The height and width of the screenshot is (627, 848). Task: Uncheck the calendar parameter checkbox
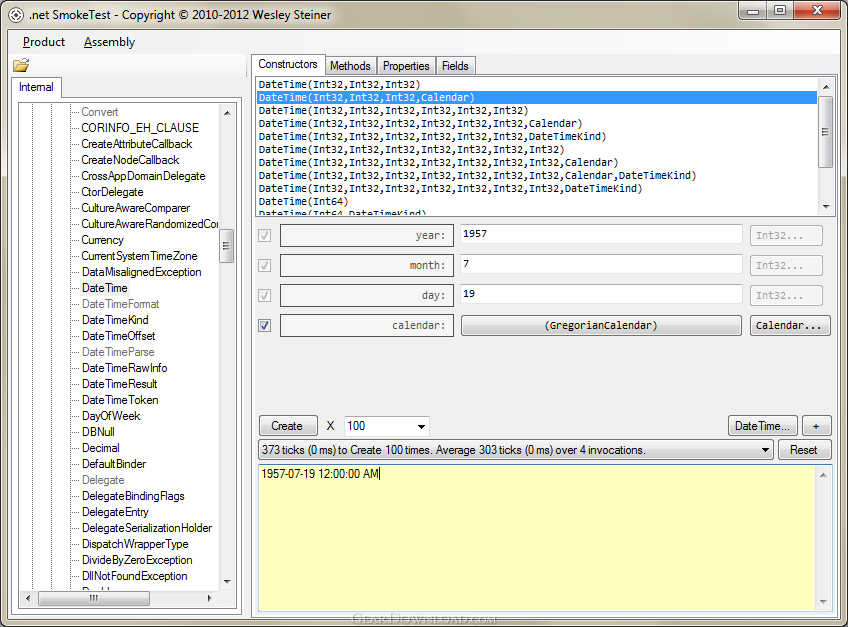264,326
